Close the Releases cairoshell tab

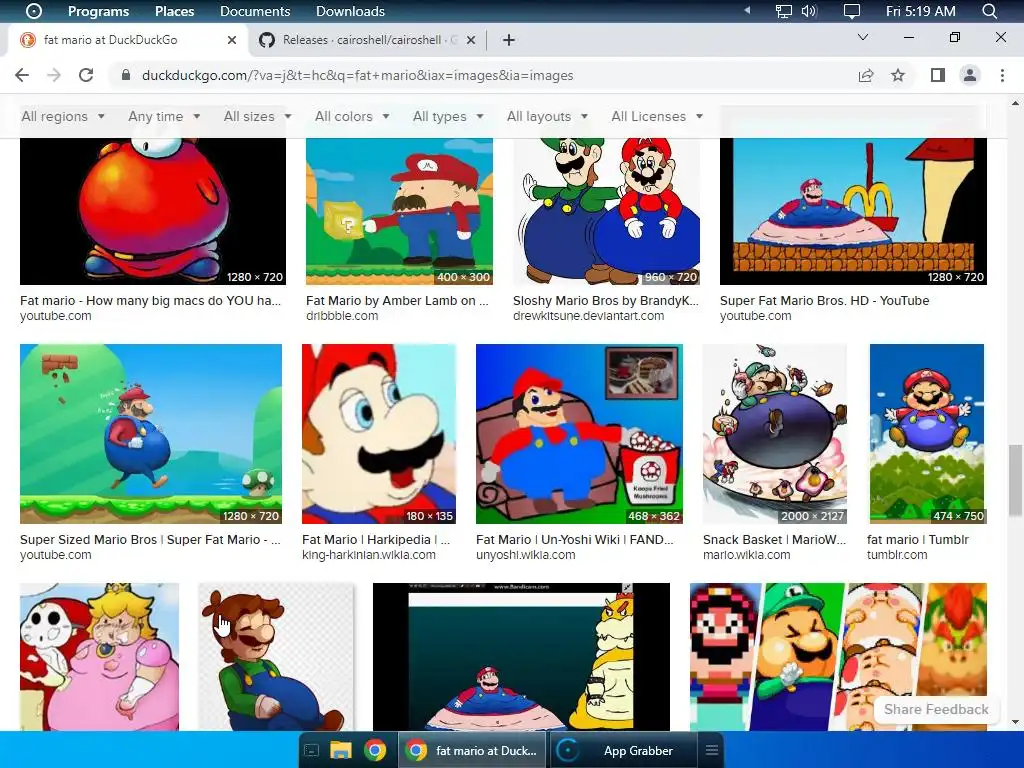coord(471,40)
